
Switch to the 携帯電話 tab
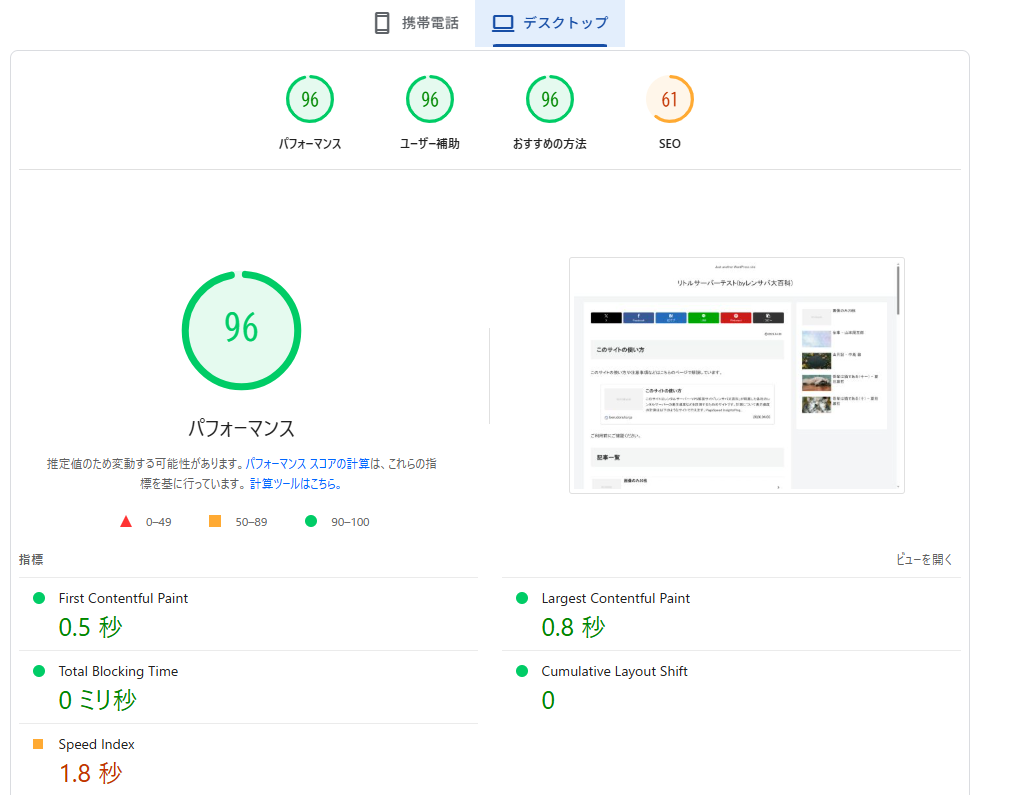[417, 23]
